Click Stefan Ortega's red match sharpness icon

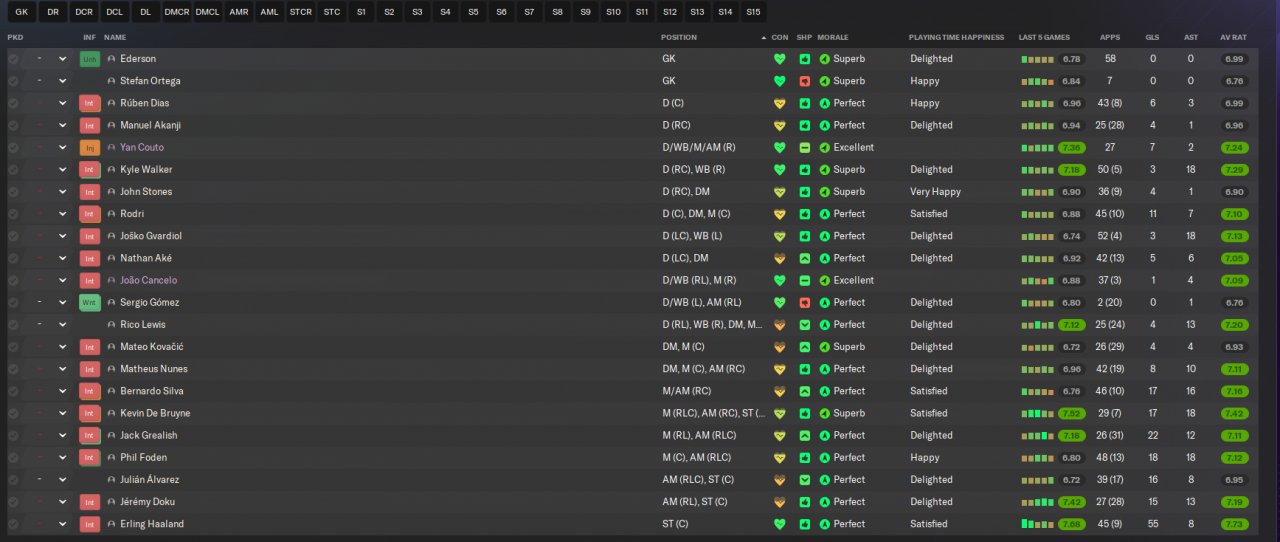tap(804, 81)
